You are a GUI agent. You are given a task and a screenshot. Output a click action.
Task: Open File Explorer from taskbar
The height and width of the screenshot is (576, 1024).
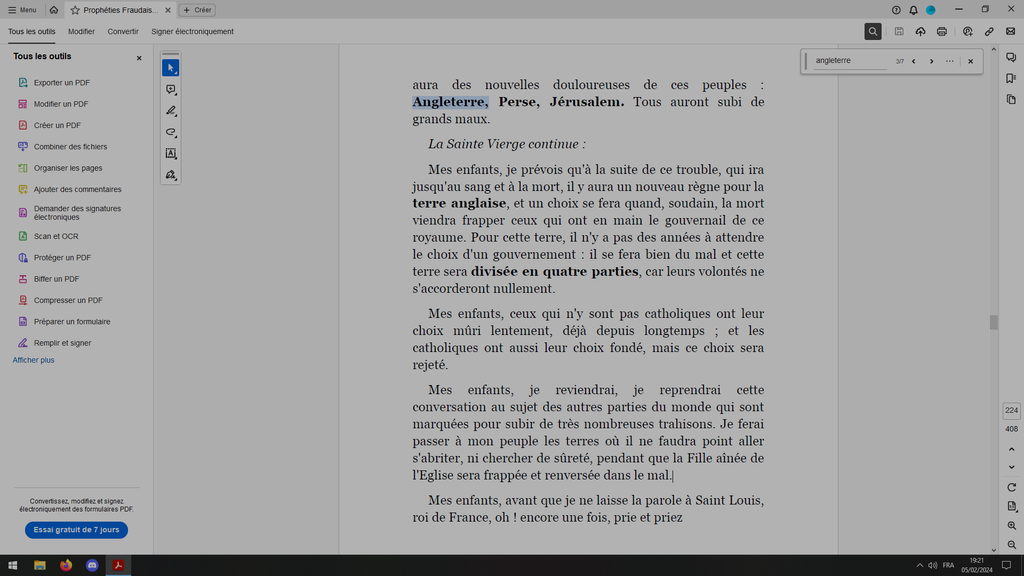(x=40, y=566)
